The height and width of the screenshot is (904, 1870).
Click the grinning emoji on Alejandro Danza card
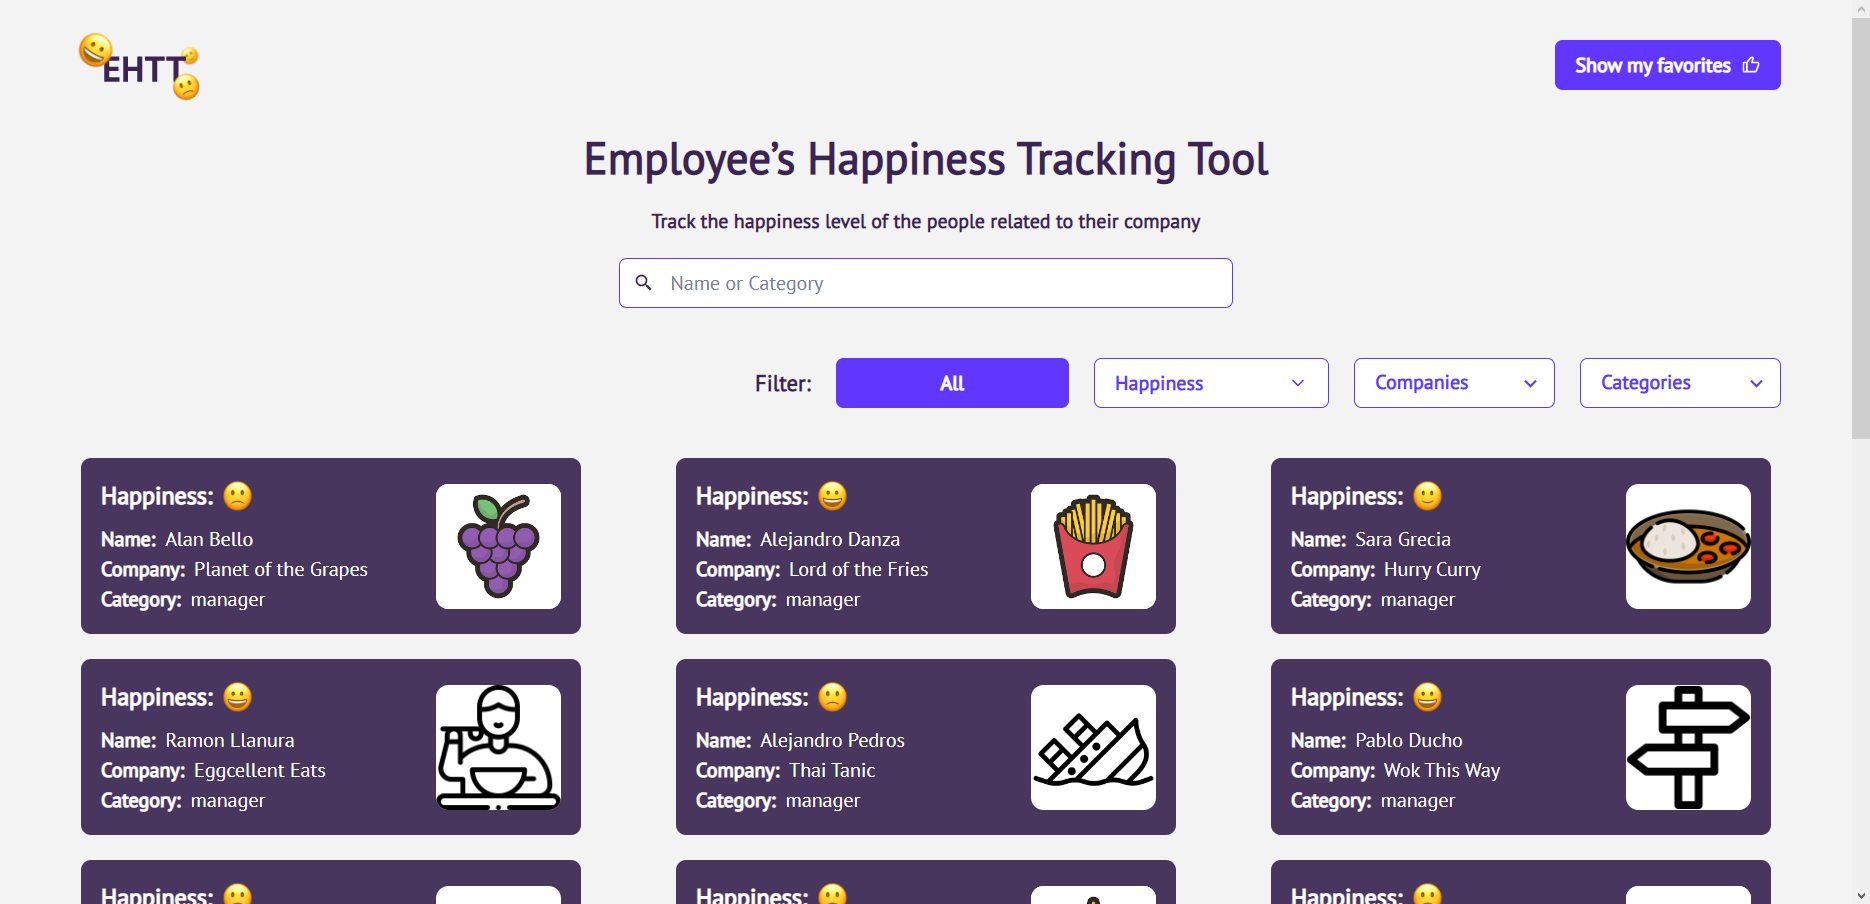833,496
